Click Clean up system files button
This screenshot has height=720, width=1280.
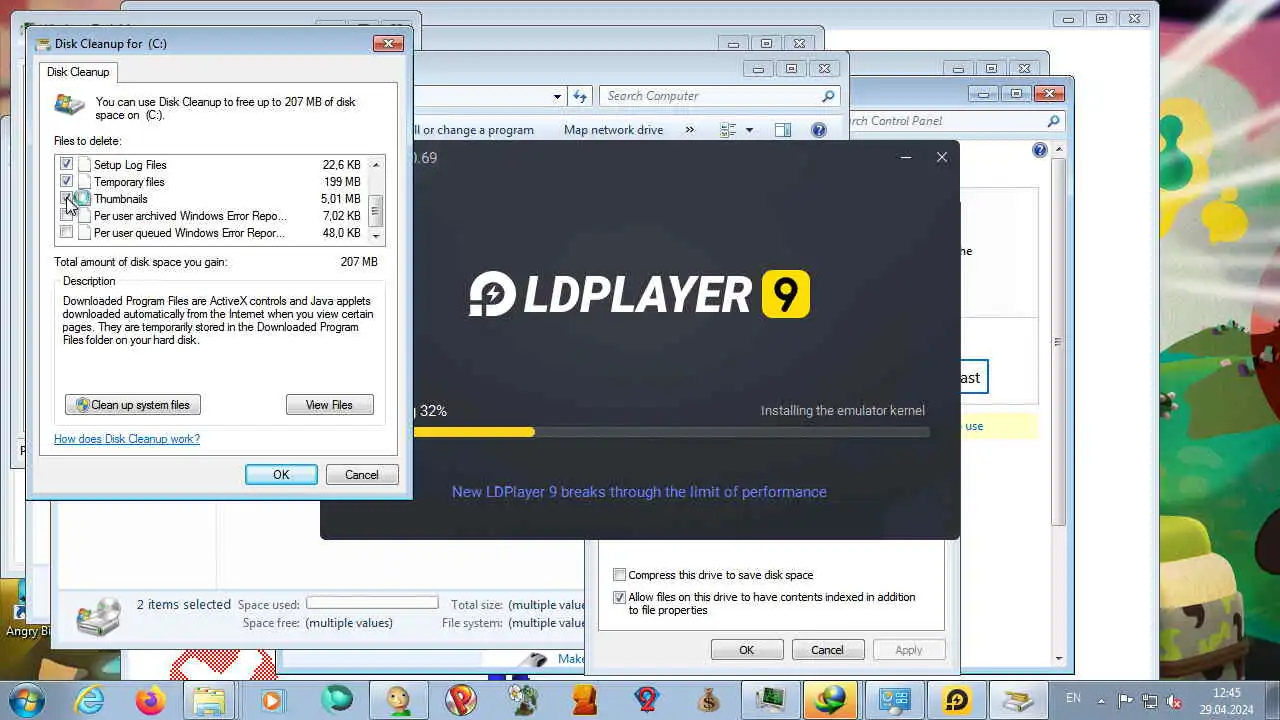tap(133, 405)
